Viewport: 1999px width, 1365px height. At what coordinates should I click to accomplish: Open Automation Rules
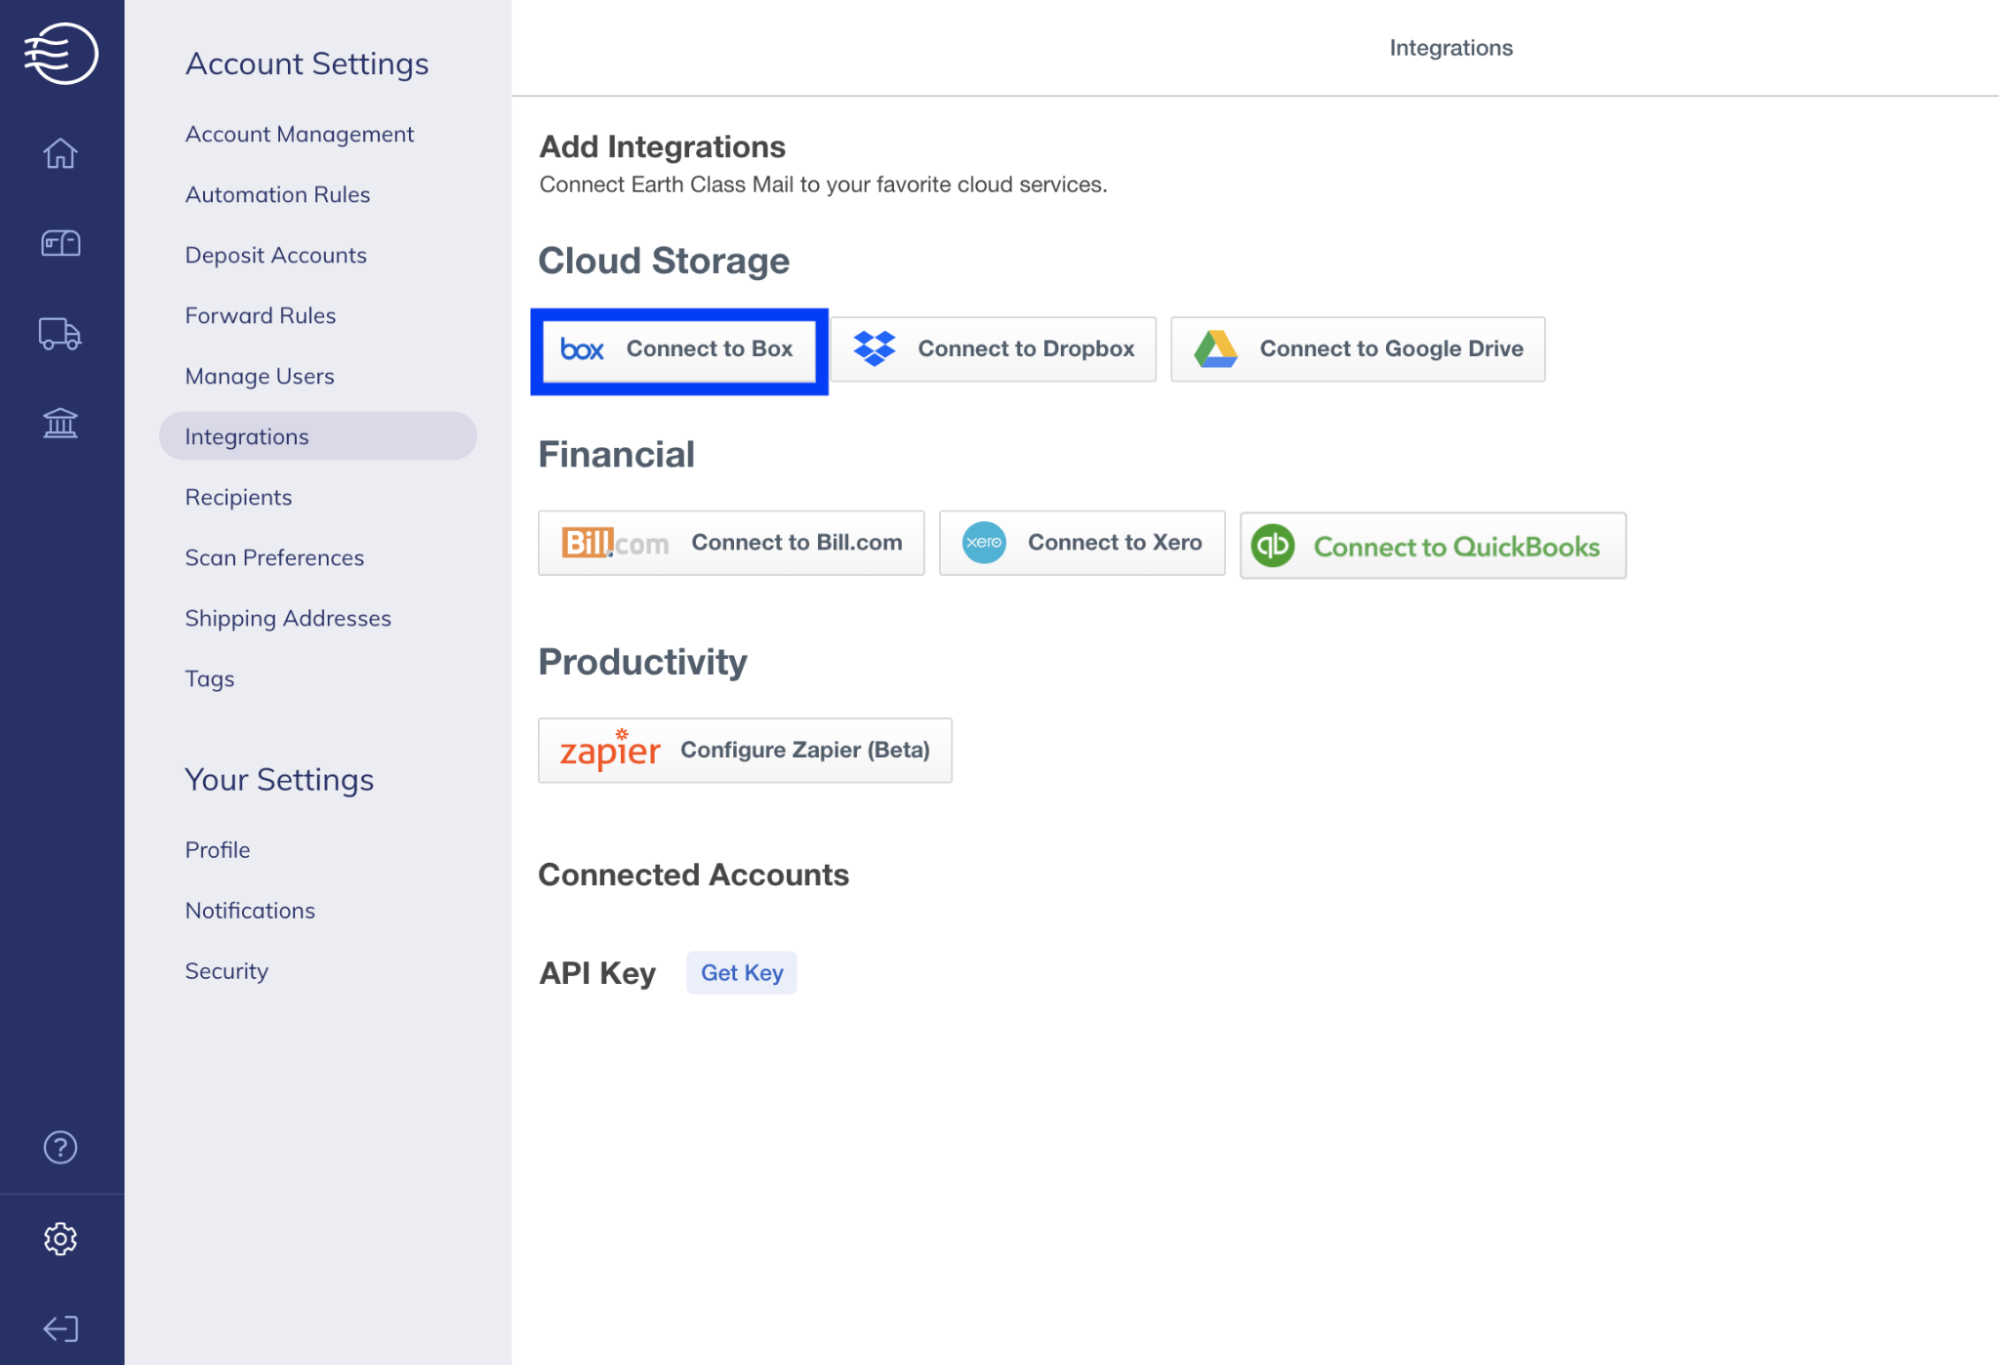click(277, 194)
